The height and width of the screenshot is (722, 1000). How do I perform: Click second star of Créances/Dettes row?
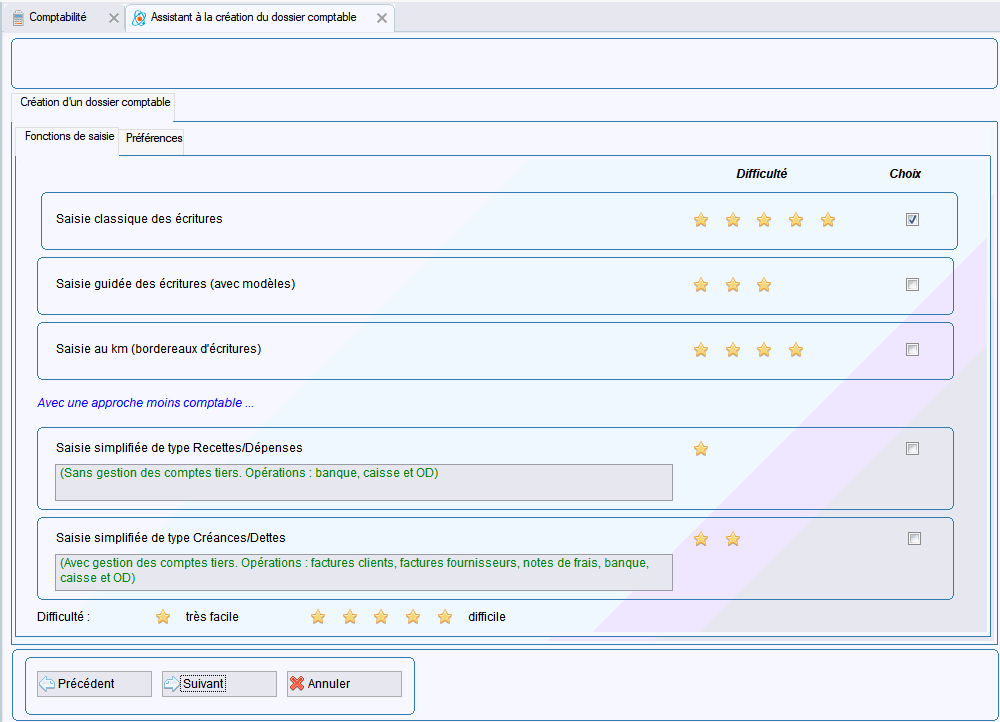coord(733,540)
